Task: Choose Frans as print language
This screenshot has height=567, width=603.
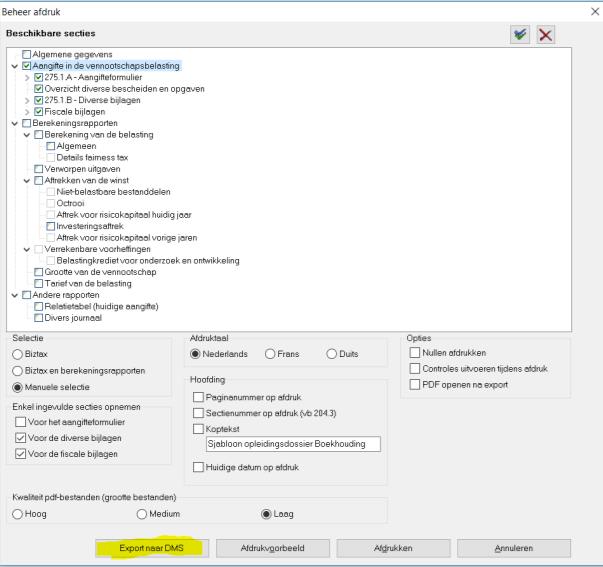Action: (x=271, y=353)
